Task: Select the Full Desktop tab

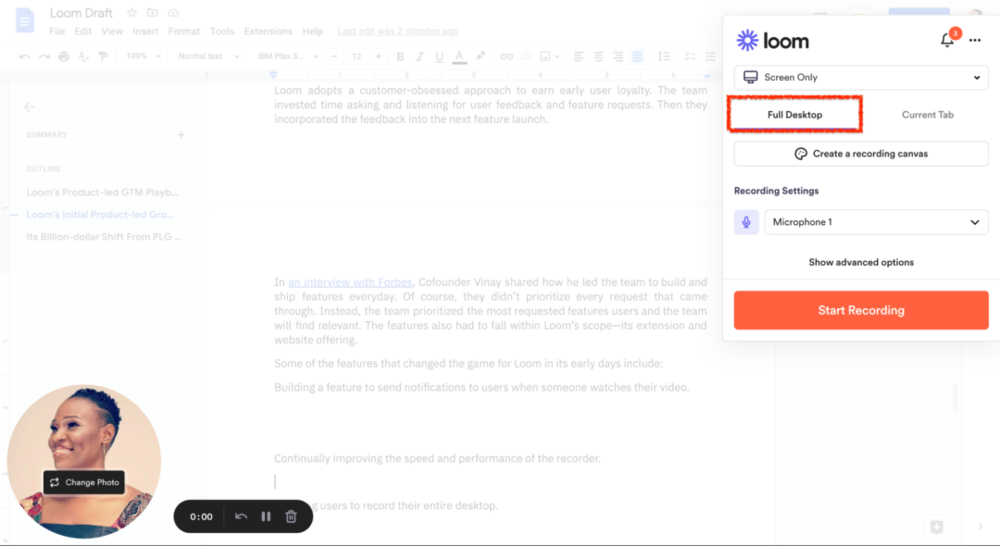Action: pos(795,115)
